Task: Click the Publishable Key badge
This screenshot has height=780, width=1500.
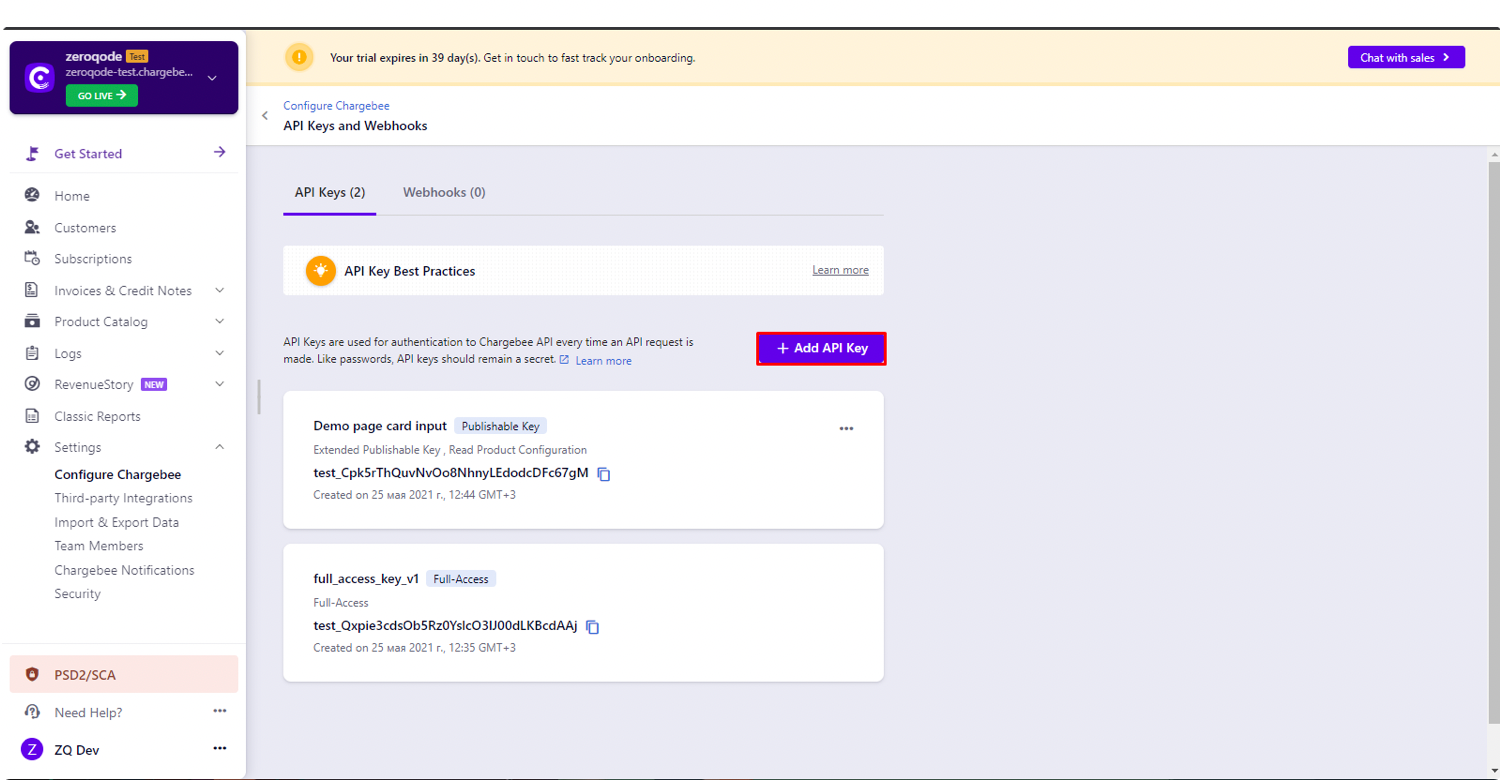Action: click(501, 426)
